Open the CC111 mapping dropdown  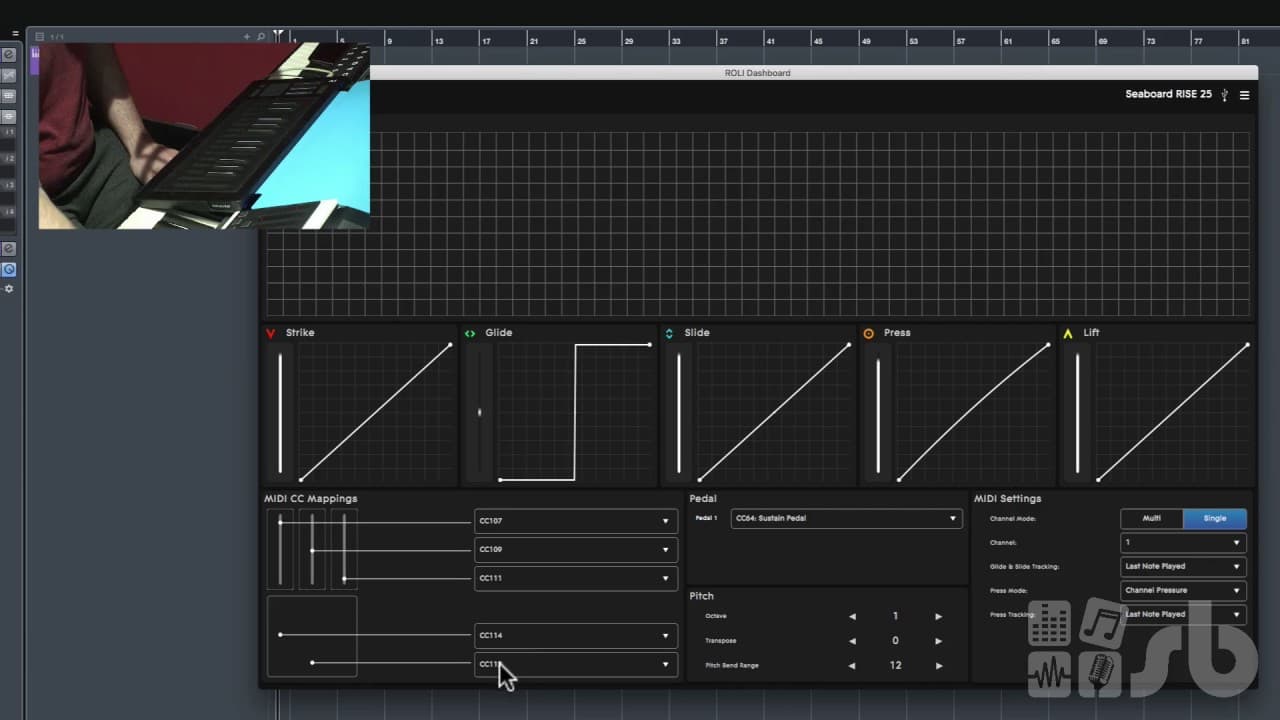[576, 578]
